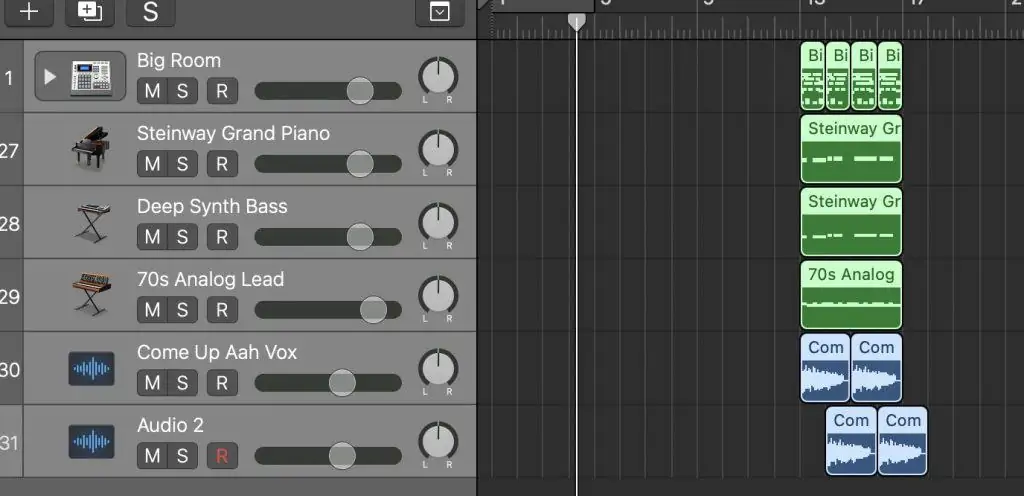1024x496 pixels.
Task: Select first audio region on Audio 2 track
Action: click(851, 441)
